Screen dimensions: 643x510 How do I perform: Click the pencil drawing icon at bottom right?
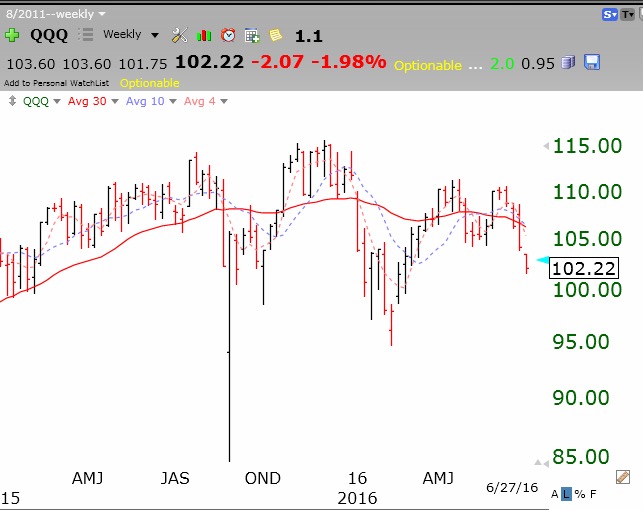[622, 477]
